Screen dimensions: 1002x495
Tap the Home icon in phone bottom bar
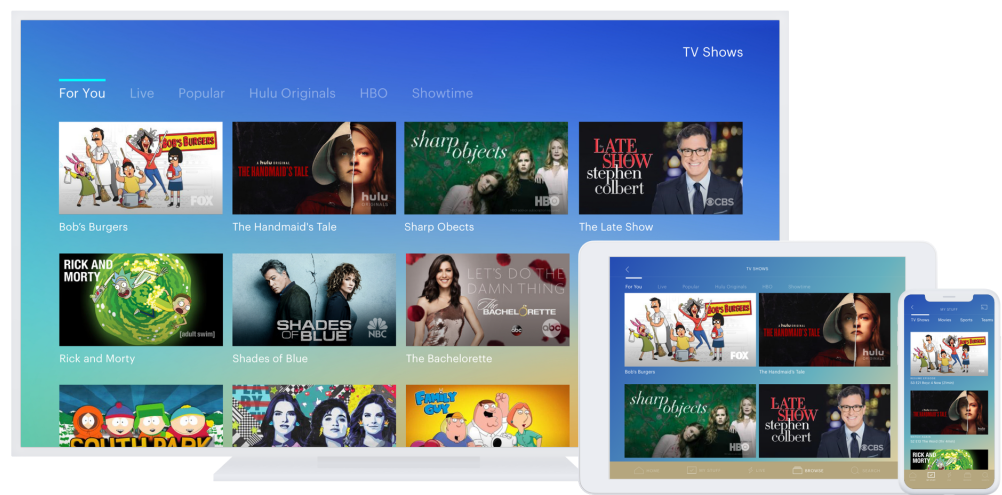(913, 475)
